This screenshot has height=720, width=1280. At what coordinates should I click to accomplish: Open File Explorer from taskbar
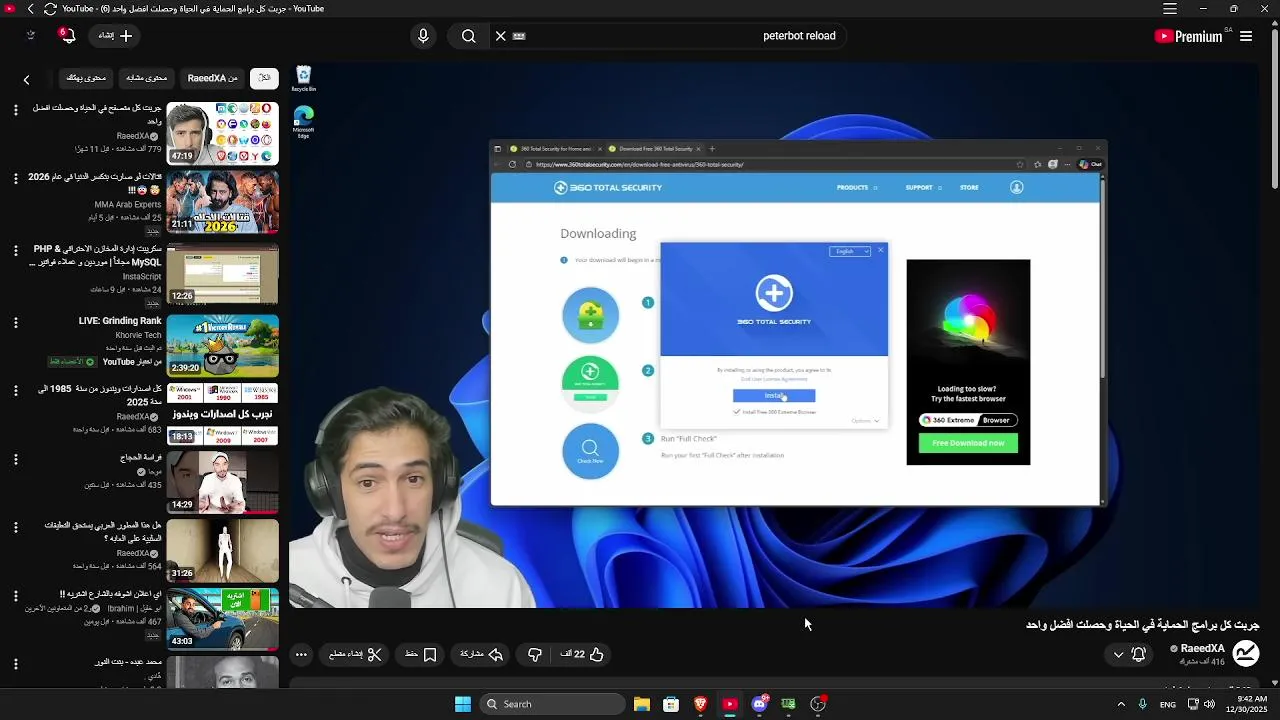click(x=642, y=704)
